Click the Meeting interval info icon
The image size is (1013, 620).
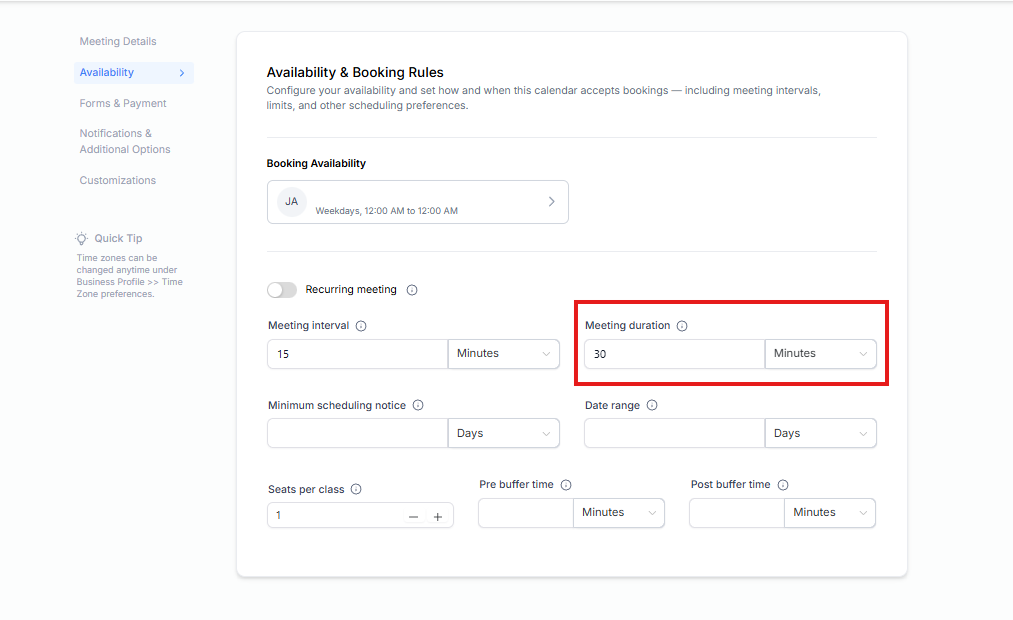(x=361, y=326)
